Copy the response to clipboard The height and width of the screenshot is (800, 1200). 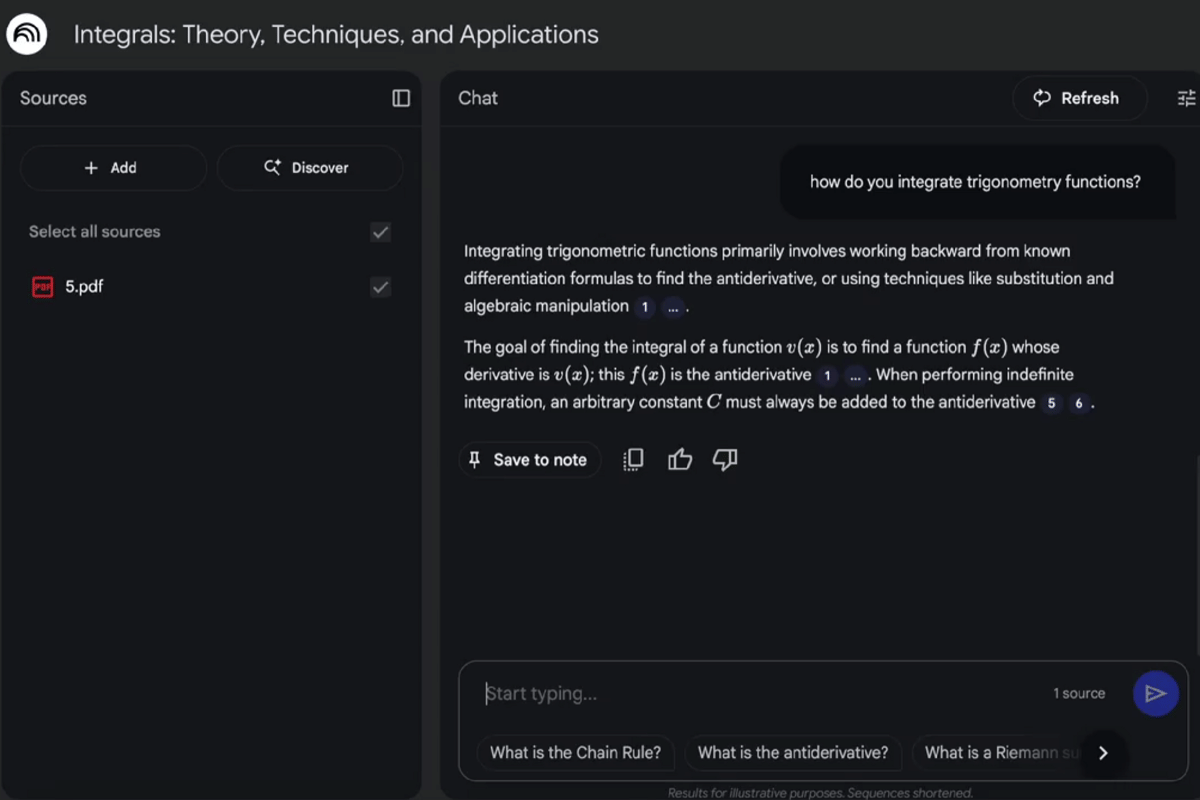coord(633,459)
